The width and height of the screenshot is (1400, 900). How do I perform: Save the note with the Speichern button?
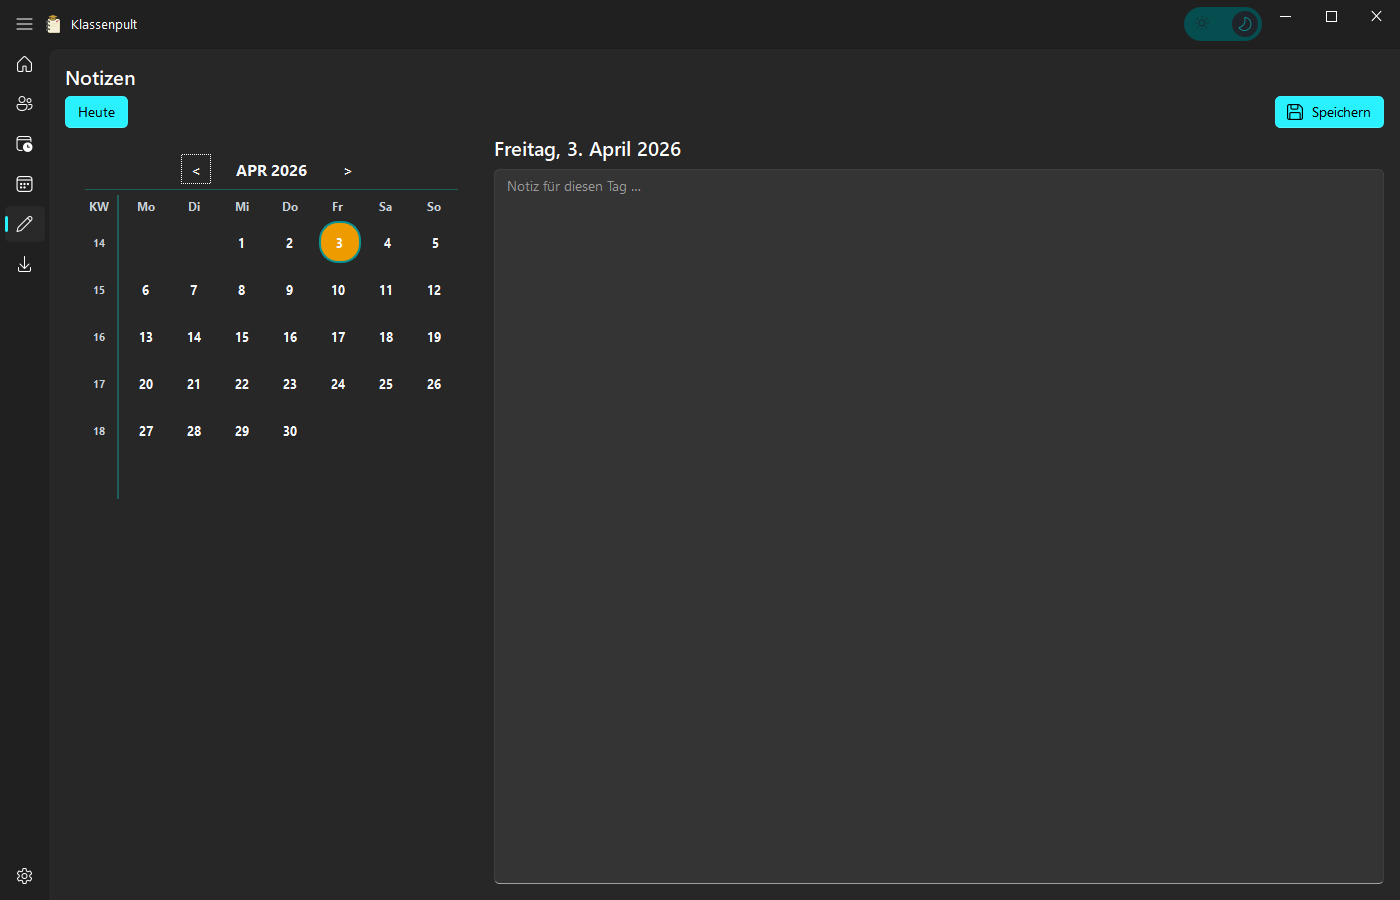click(x=1329, y=112)
